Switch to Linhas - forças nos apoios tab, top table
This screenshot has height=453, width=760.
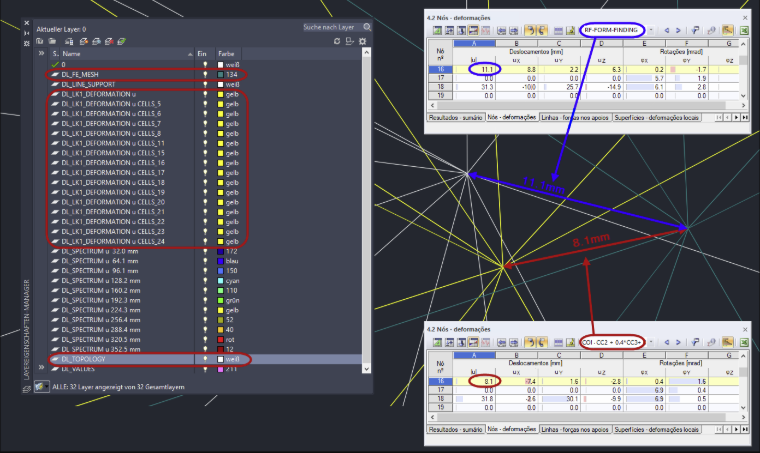pyautogui.click(x=575, y=117)
